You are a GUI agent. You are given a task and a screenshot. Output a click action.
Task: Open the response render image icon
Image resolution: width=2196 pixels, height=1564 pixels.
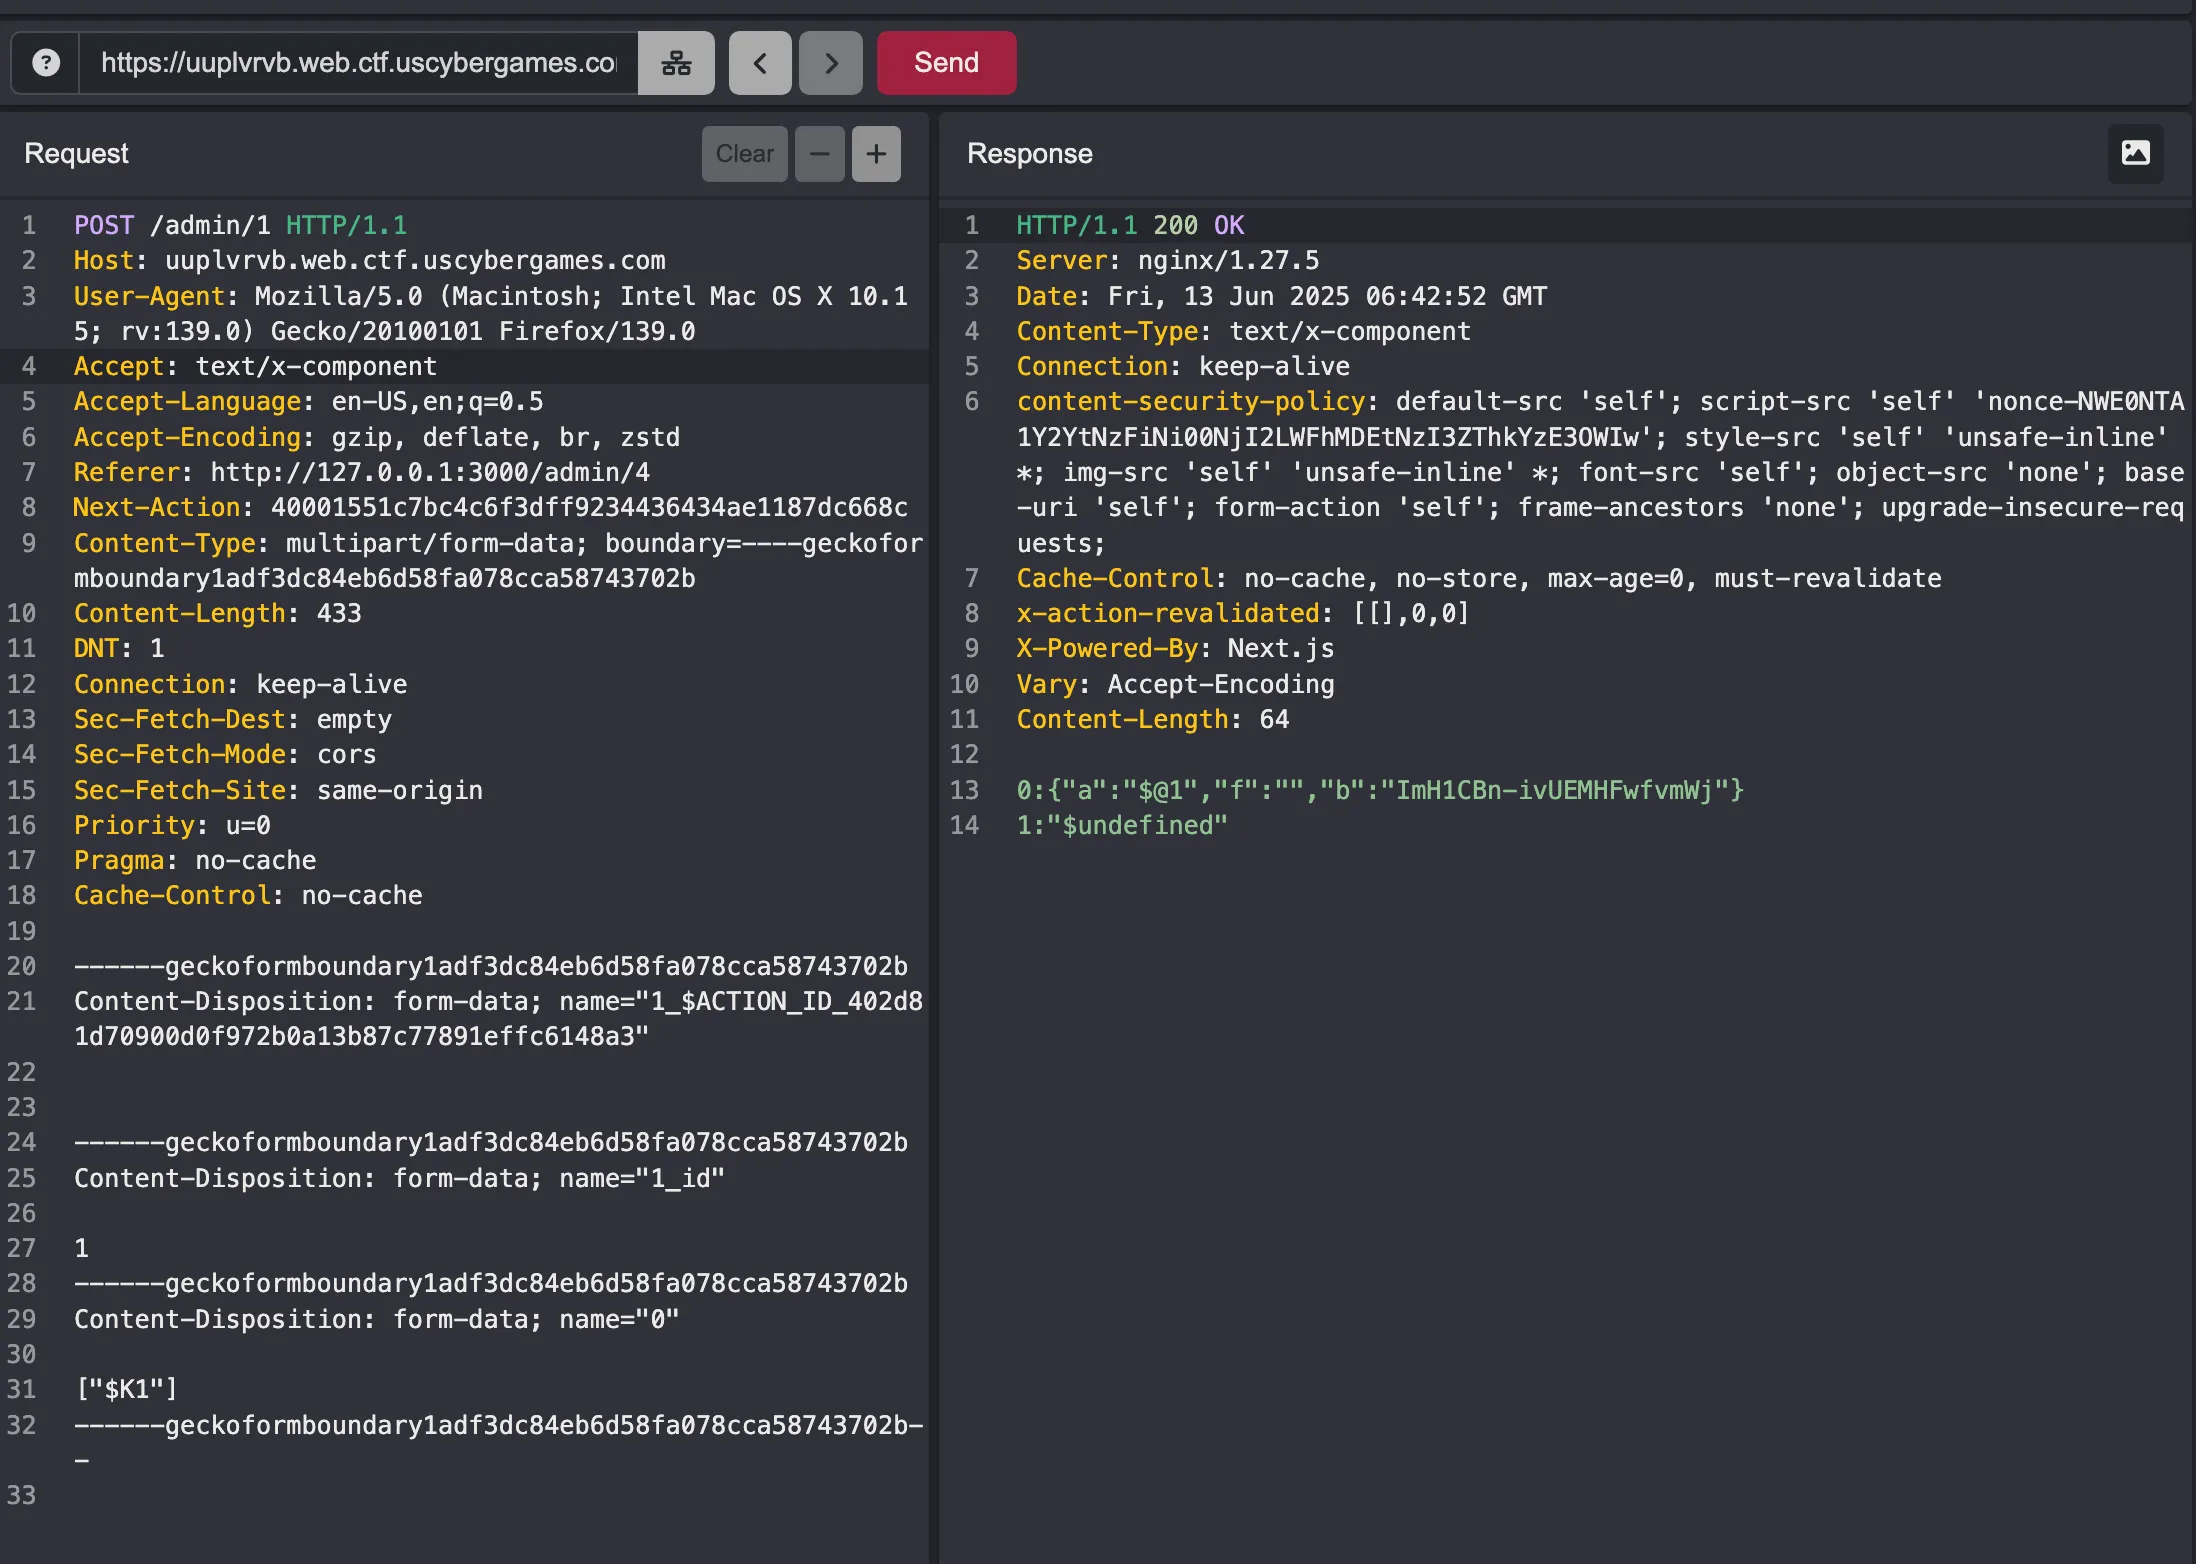(2135, 153)
